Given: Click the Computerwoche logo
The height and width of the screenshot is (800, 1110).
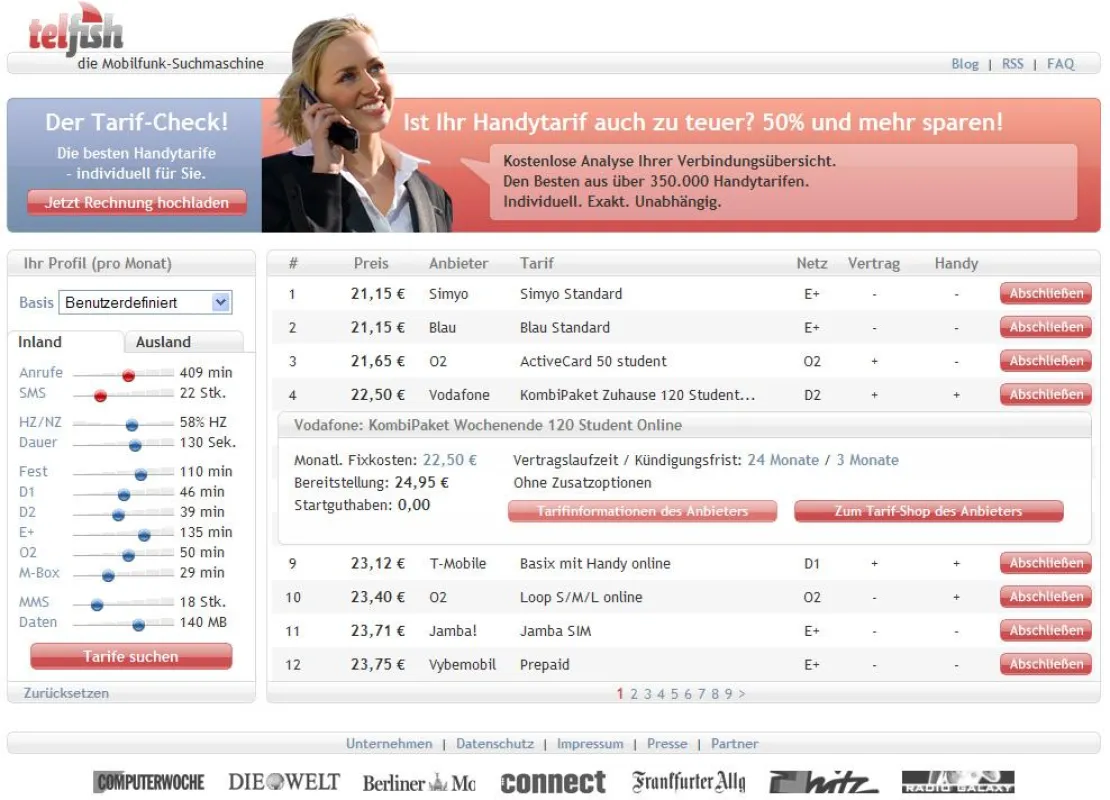Looking at the screenshot, I should pos(149,782).
